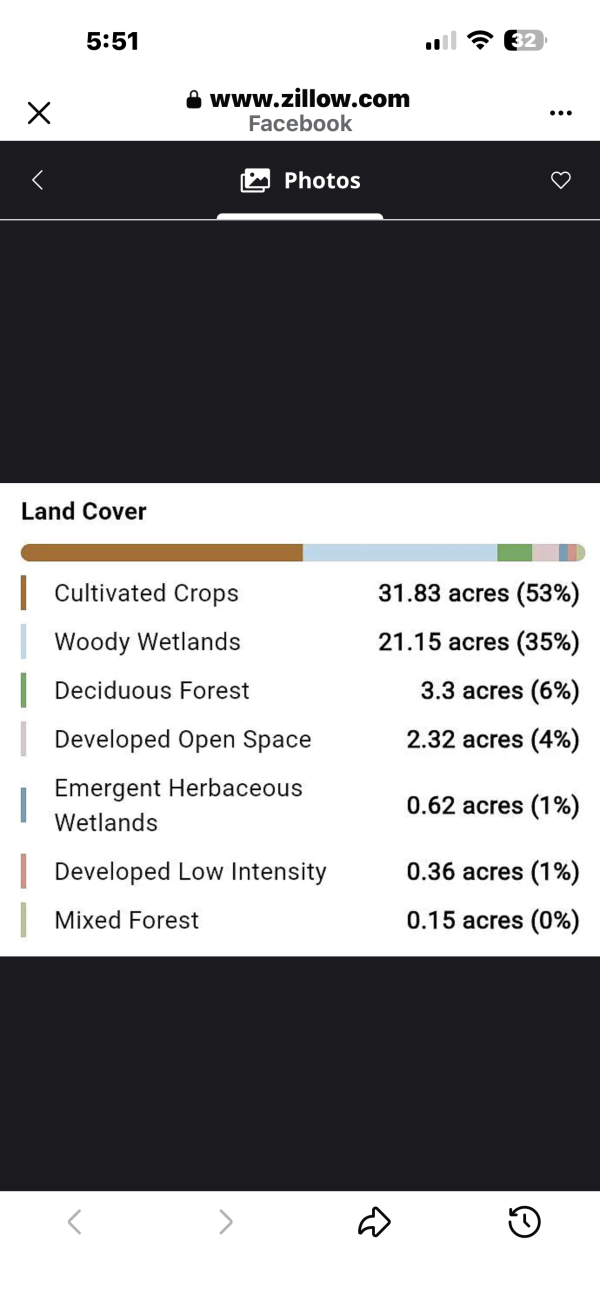Open the history clock icon
This screenshot has width=600, height=1300.
[525, 1221]
